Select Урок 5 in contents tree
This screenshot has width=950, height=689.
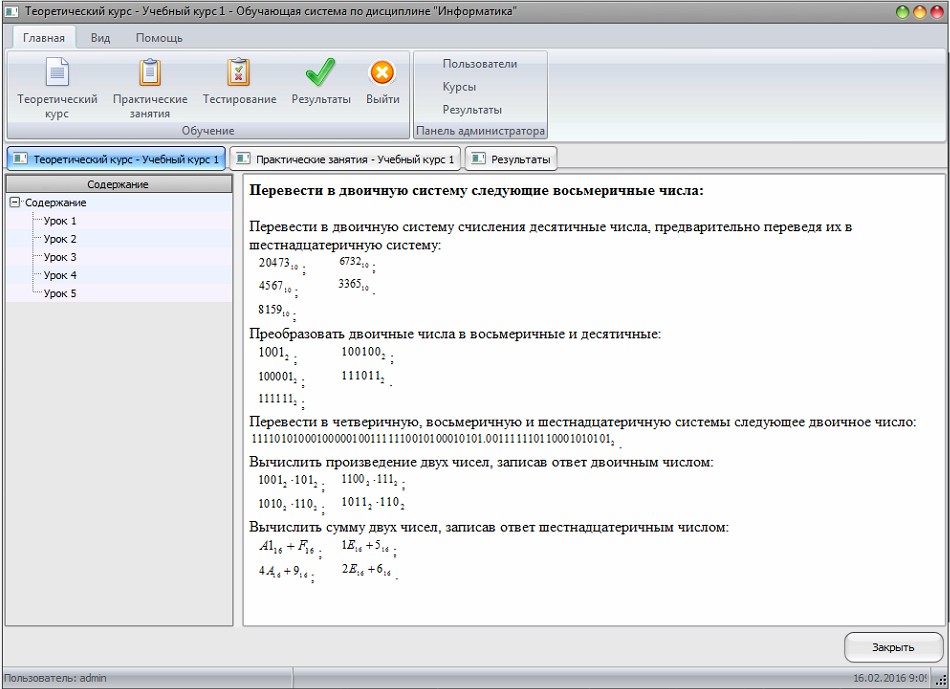point(60,293)
